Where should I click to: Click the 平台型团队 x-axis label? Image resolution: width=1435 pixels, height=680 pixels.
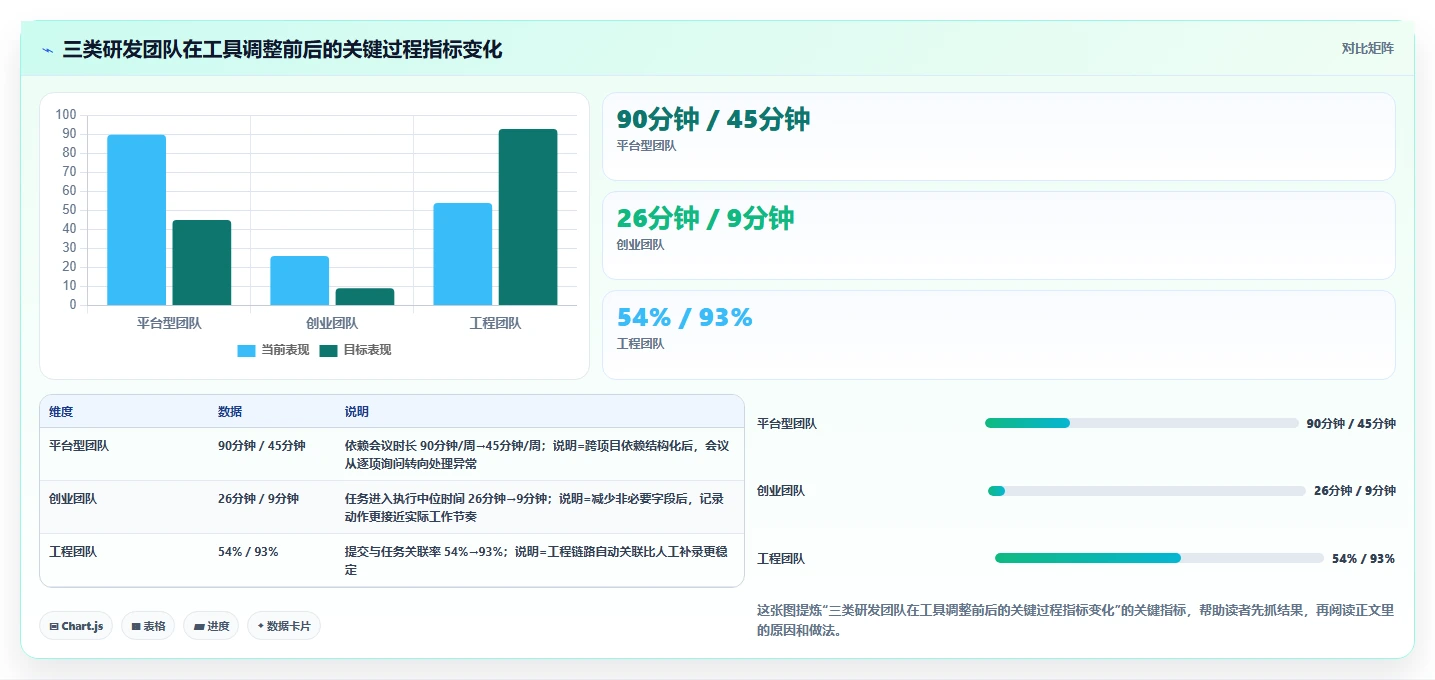point(169,323)
